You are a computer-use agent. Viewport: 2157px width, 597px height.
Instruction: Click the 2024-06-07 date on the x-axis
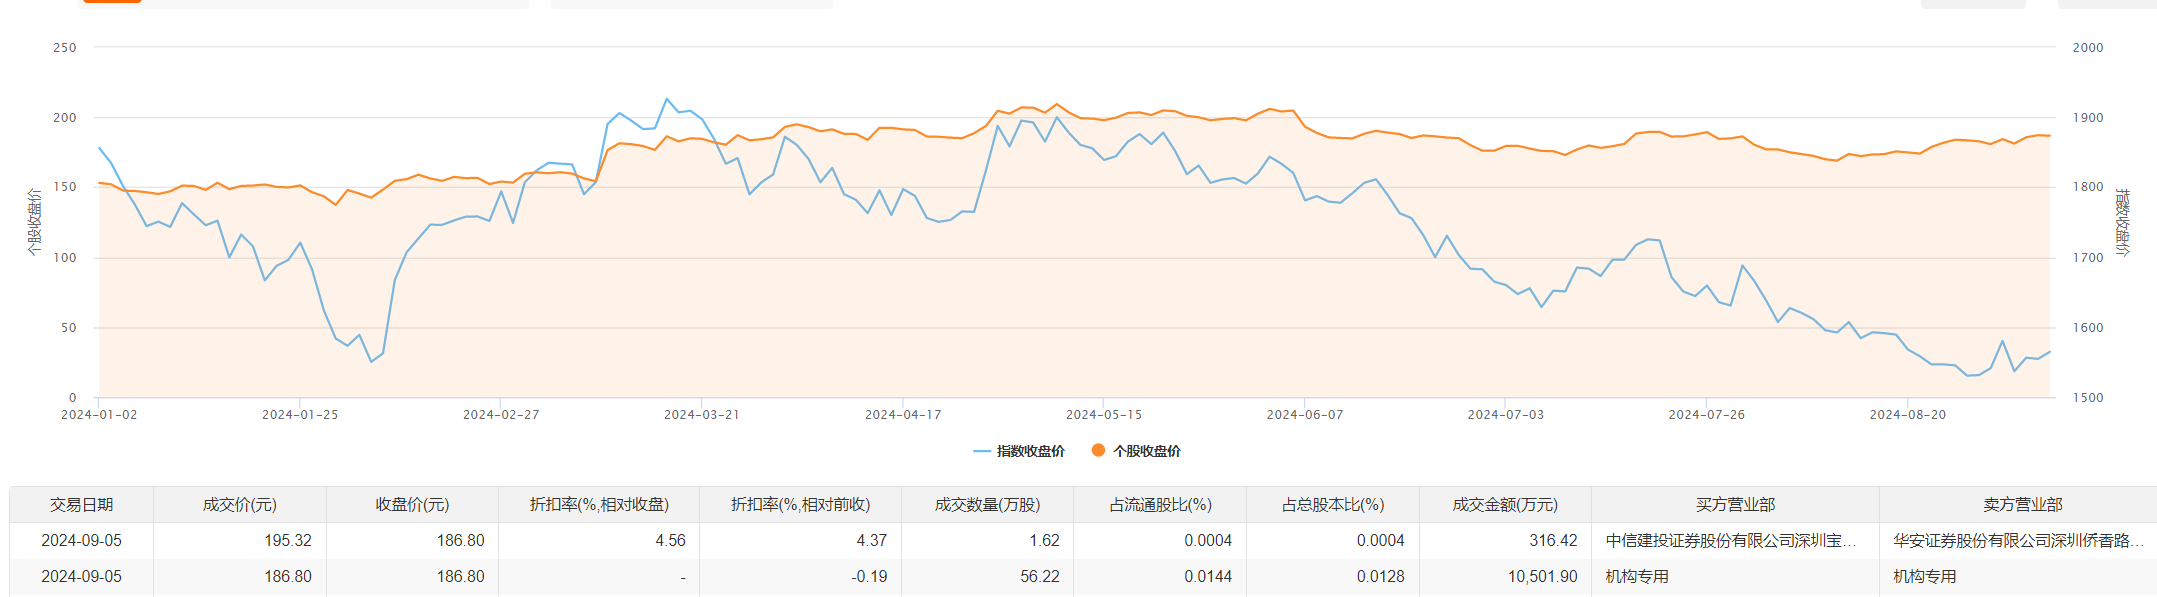[x=1305, y=415]
